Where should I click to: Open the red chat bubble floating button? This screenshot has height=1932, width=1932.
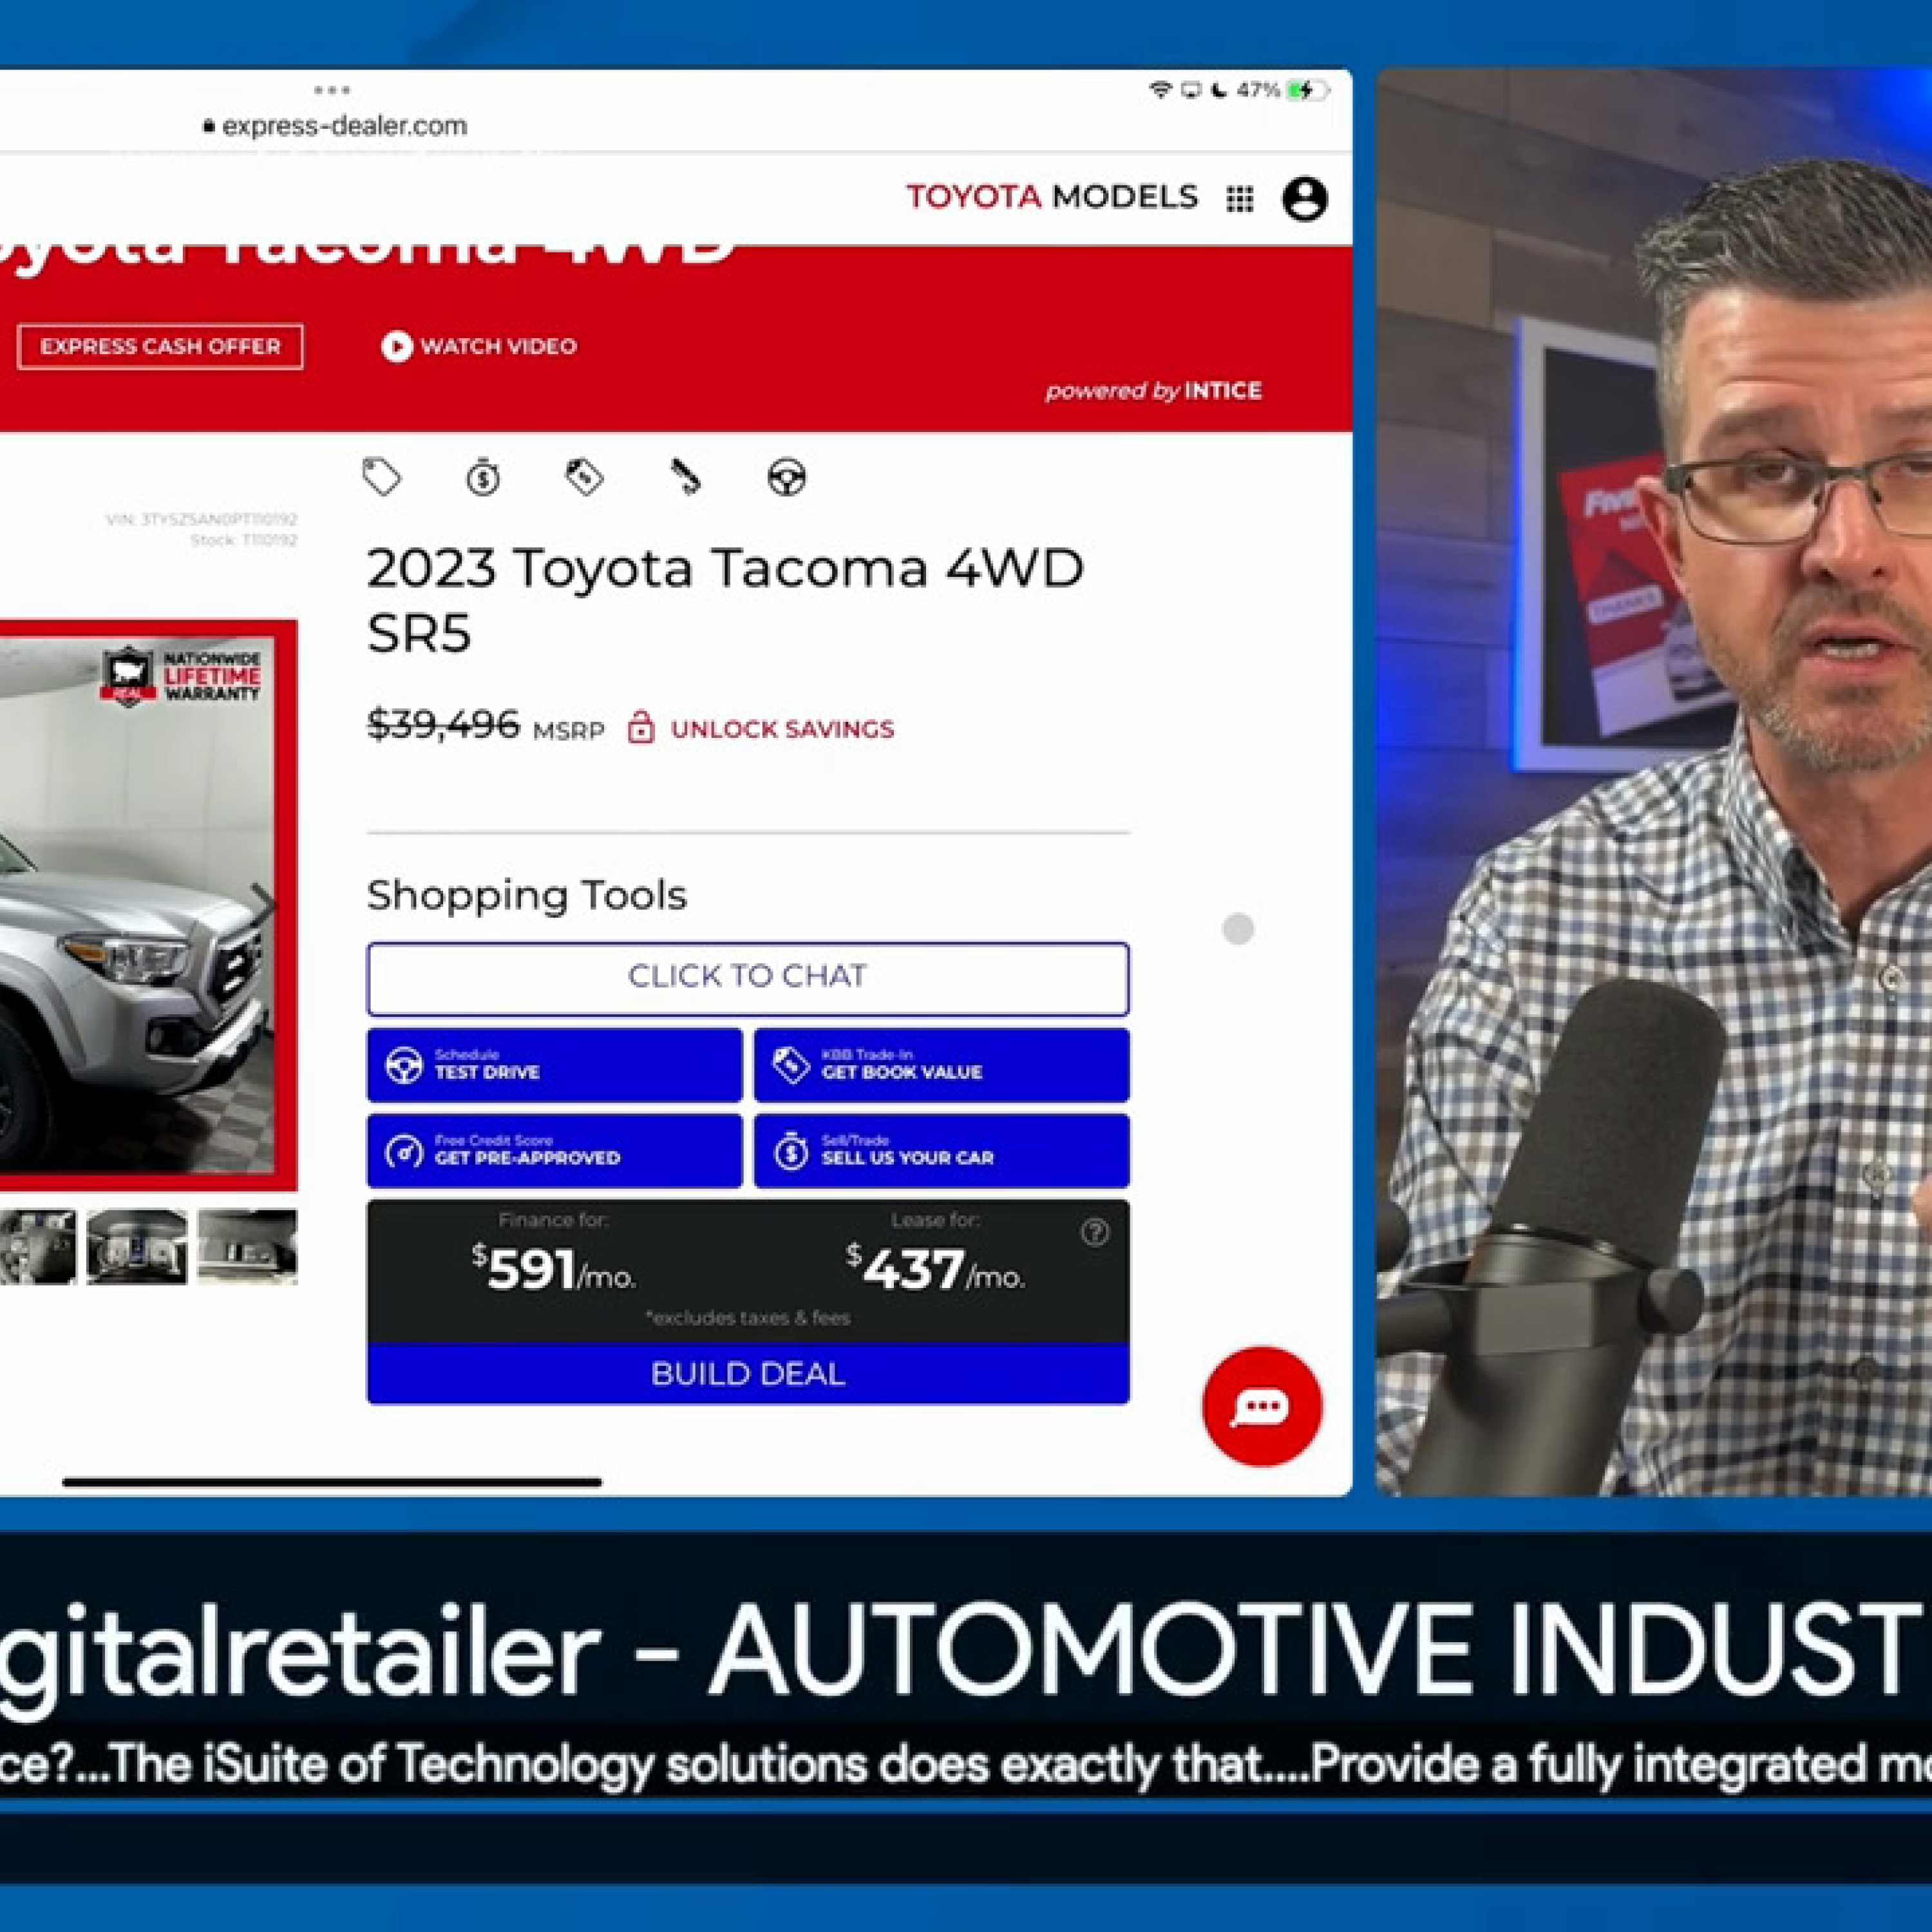point(1262,1406)
